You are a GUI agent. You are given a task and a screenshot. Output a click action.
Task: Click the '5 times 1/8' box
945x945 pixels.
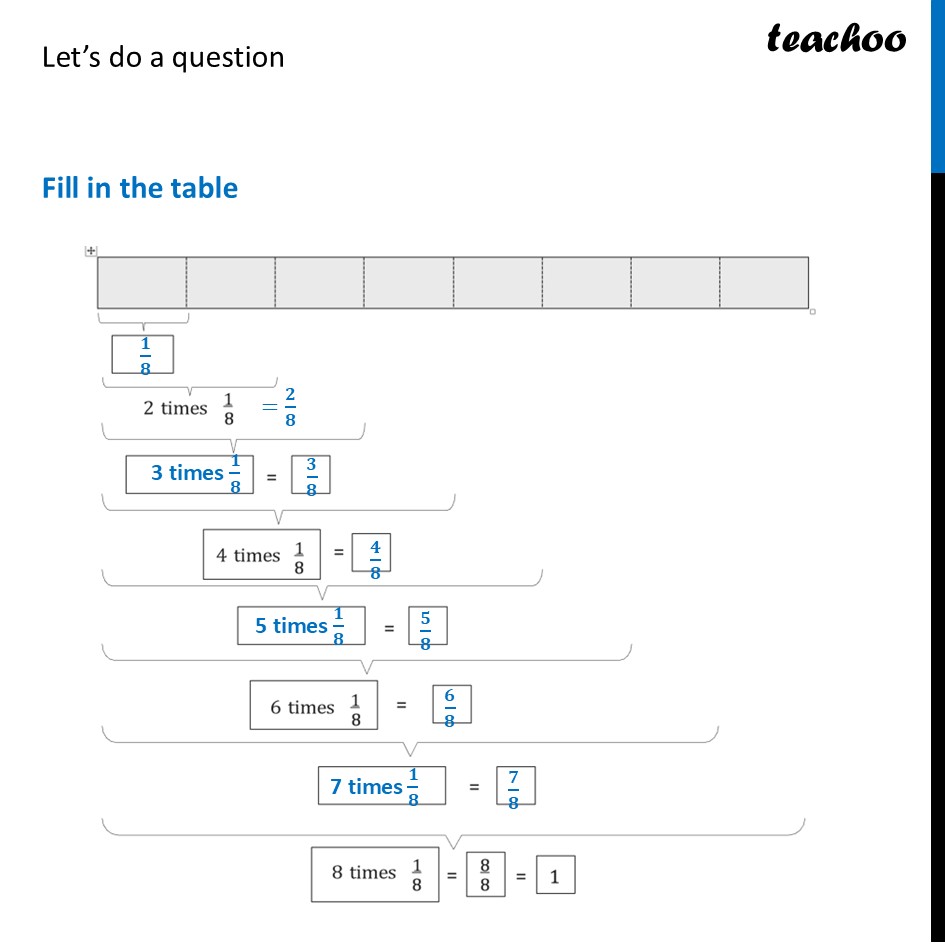(x=301, y=626)
